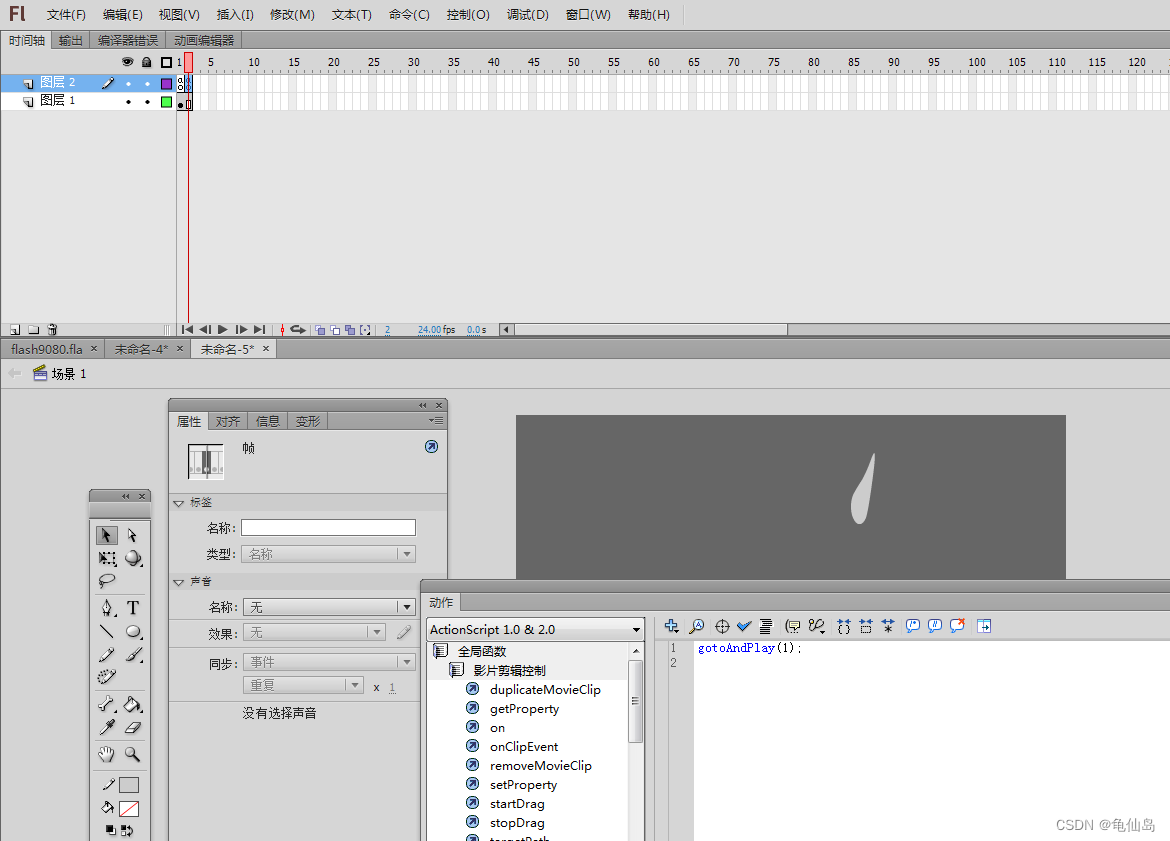Toggle visibility dot for 图层 1

[128, 101]
